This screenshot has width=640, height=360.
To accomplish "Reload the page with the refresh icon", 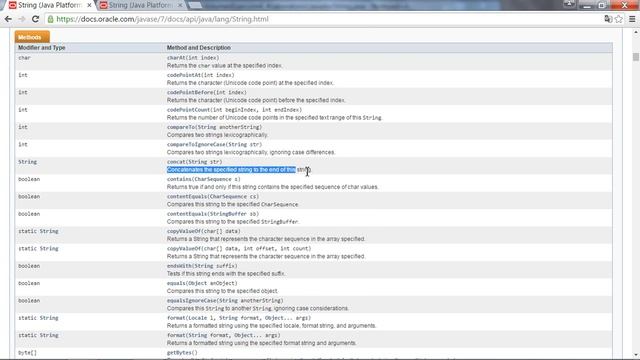I will click(36, 19).
